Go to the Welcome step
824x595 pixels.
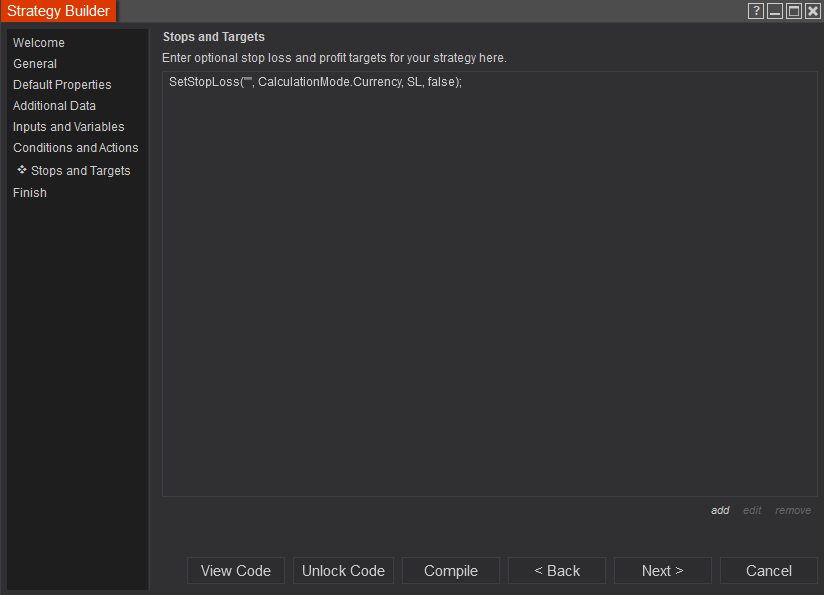(x=39, y=43)
